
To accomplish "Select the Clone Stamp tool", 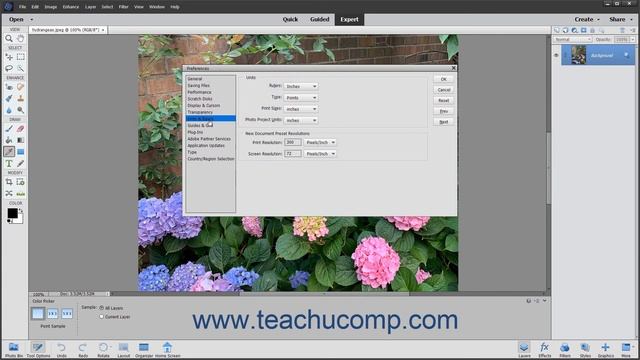I will [x=20, y=98].
